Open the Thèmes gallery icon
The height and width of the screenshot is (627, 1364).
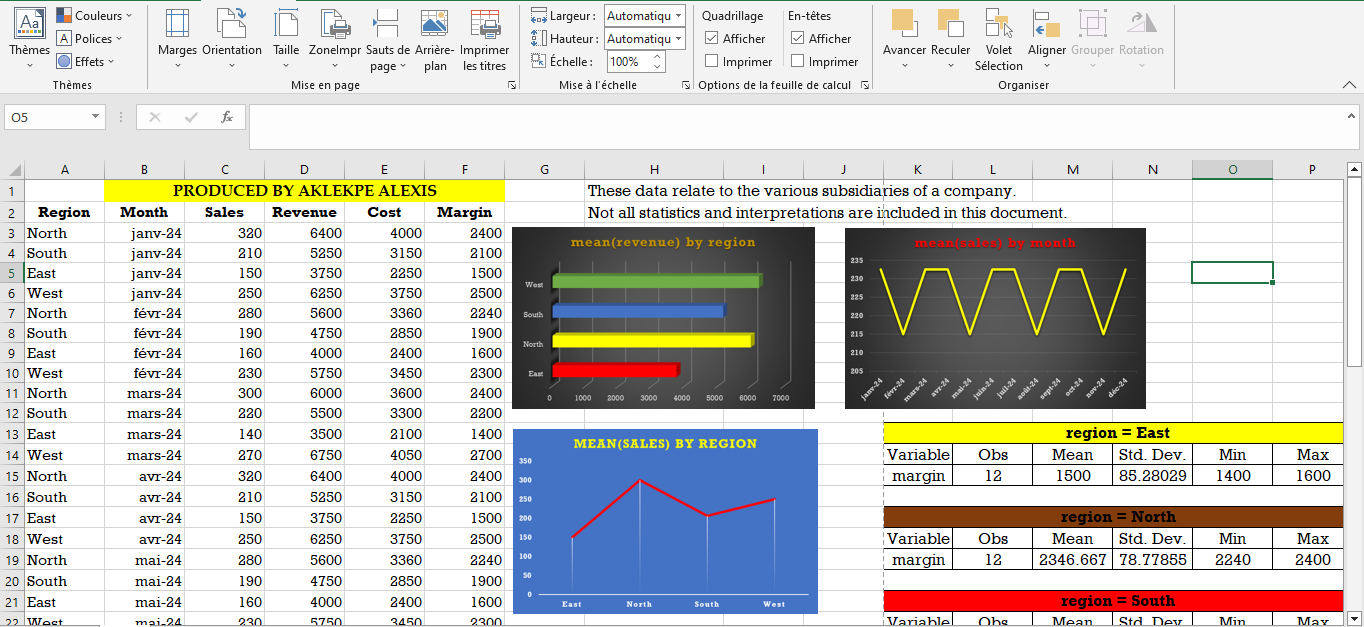click(29, 24)
